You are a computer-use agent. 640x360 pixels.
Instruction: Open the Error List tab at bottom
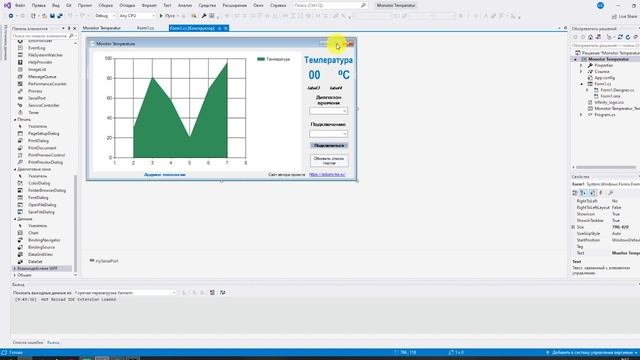pyautogui.click(x=28, y=342)
